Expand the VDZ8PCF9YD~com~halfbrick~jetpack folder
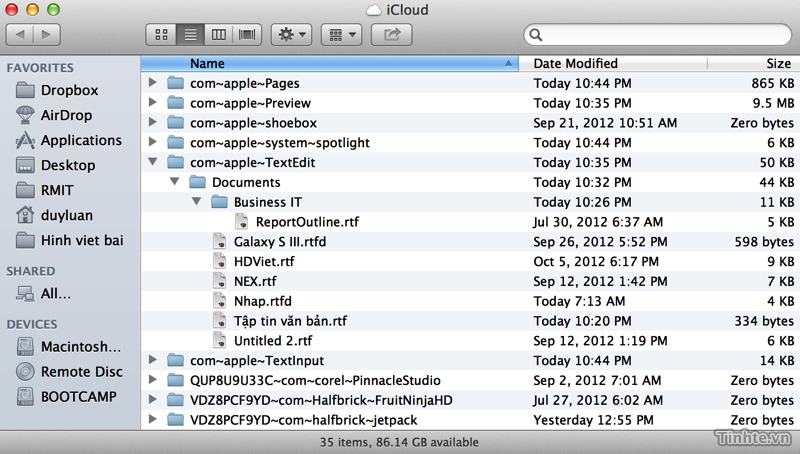 tap(152, 419)
